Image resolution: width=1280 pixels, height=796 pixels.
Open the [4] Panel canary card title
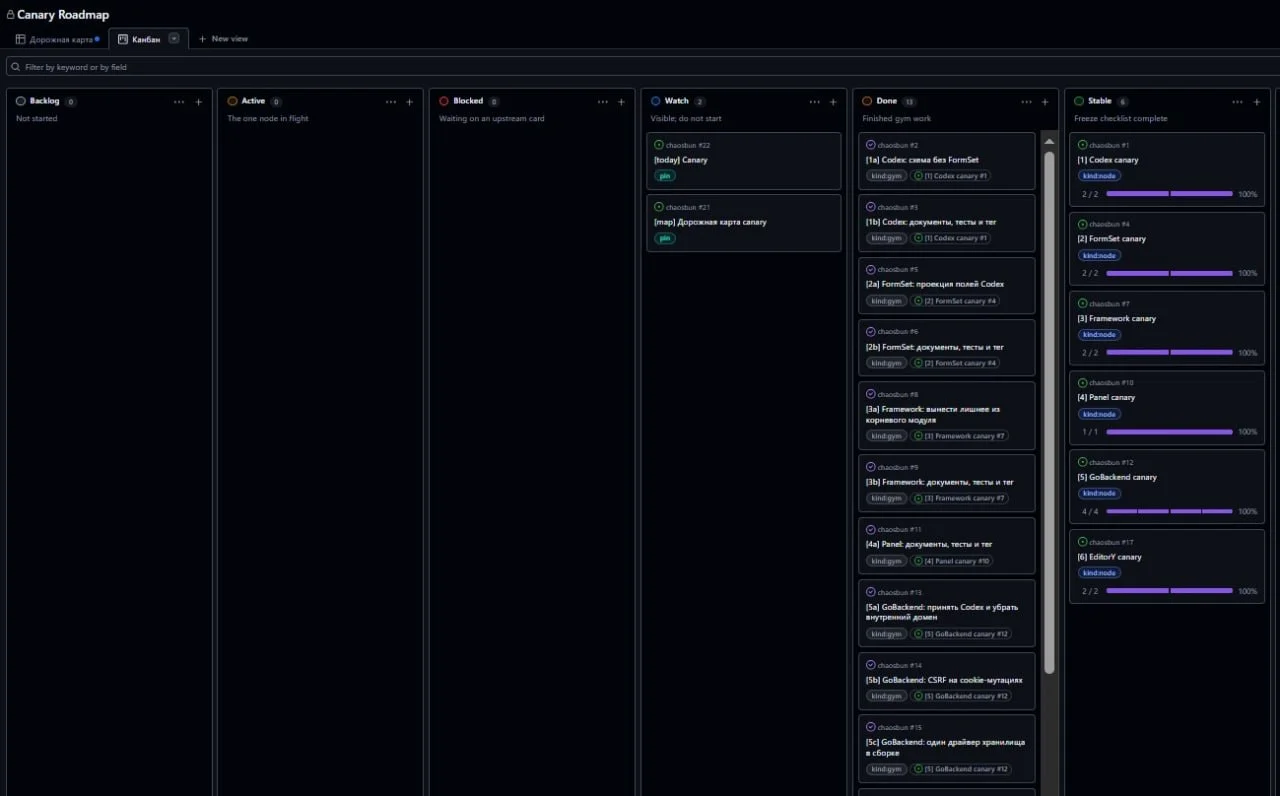coord(1106,398)
